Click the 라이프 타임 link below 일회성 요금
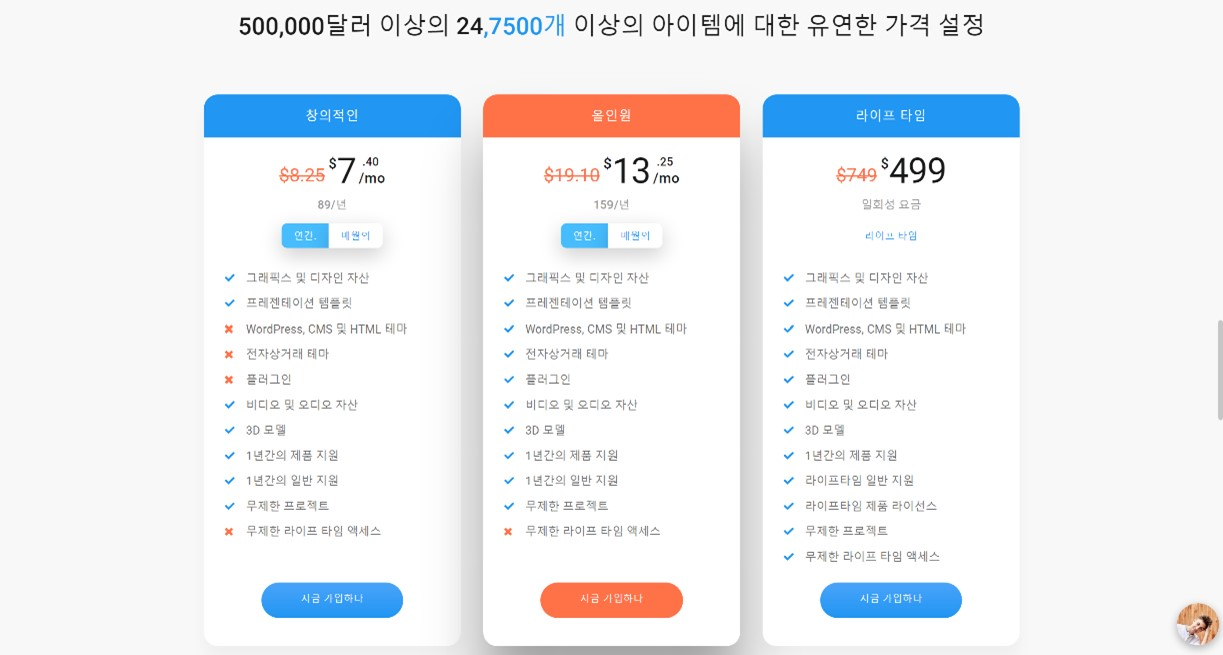Viewport: 1223px width, 655px height. pyautogui.click(x=891, y=236)
